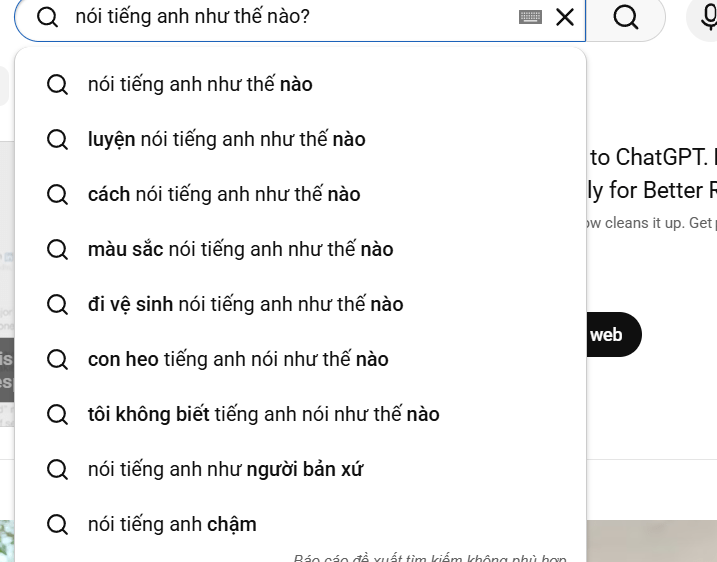The height and width of the screenshot is (562, 717).
Task: Click search icon beside 'nói tiếng anh chậm'
Action: coord(58,525)
